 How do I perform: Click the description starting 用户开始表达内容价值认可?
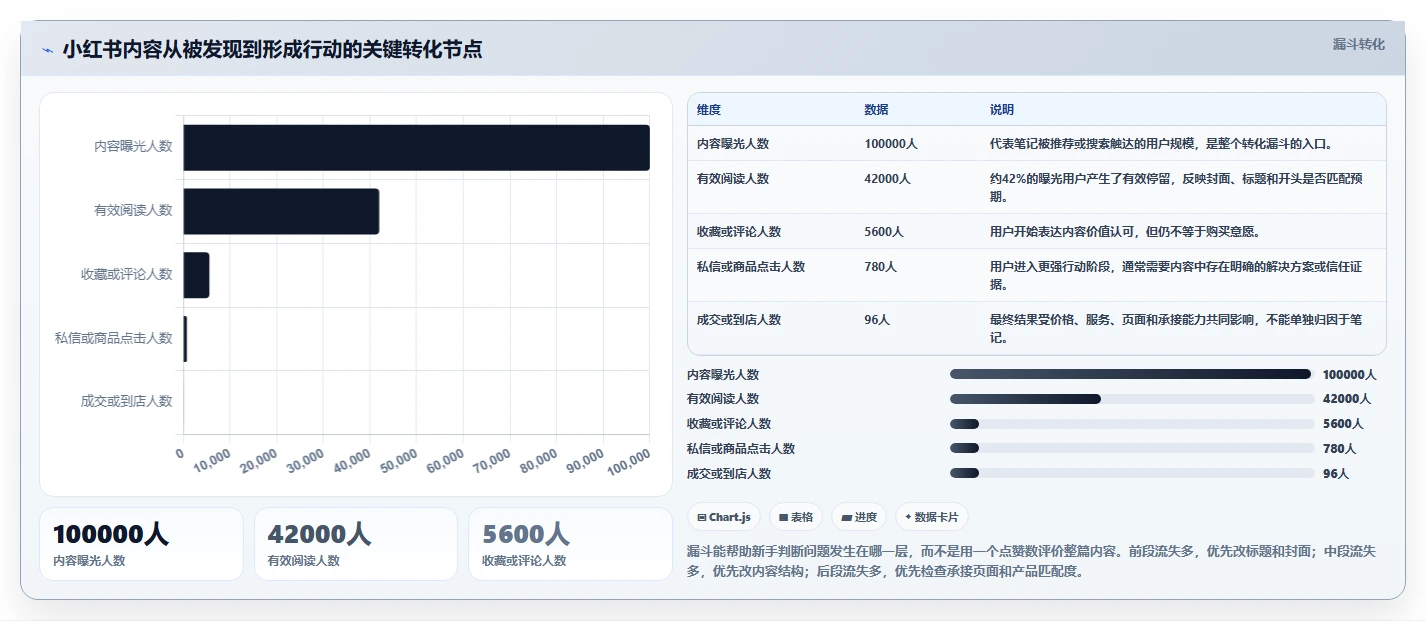click(1125, 232)
